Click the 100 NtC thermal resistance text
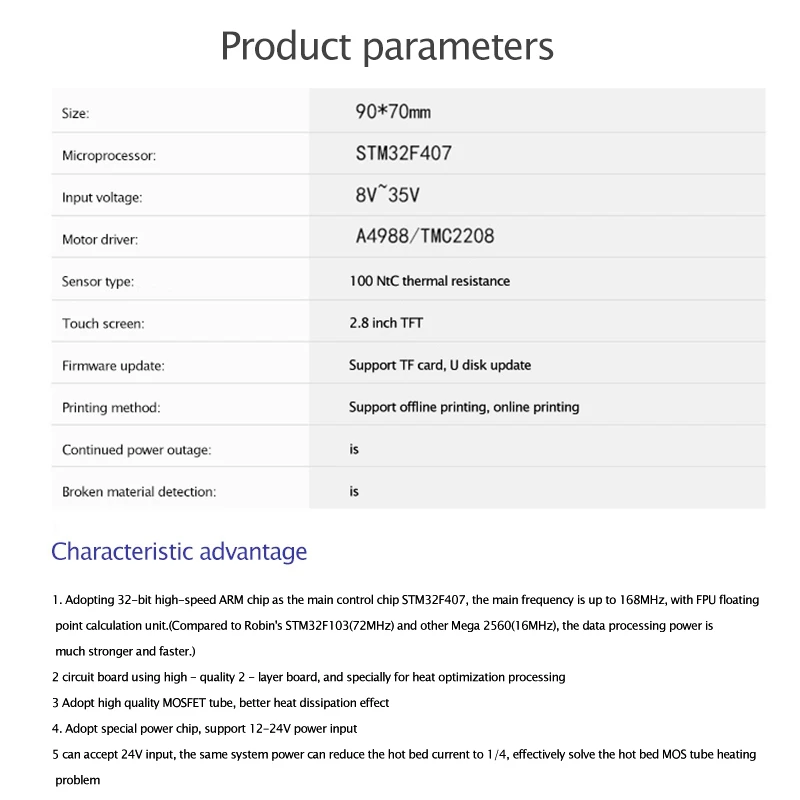 click(x=430, y=281)
